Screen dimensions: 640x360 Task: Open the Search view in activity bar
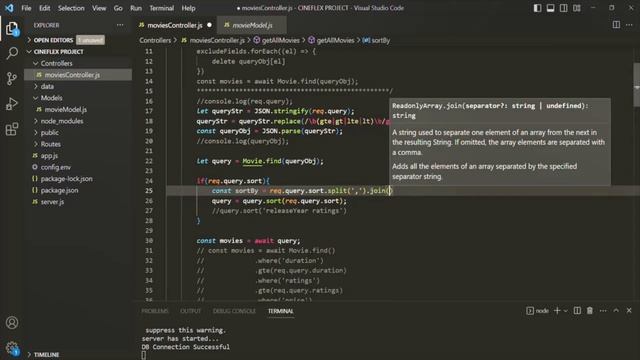[x=12, y=53]
